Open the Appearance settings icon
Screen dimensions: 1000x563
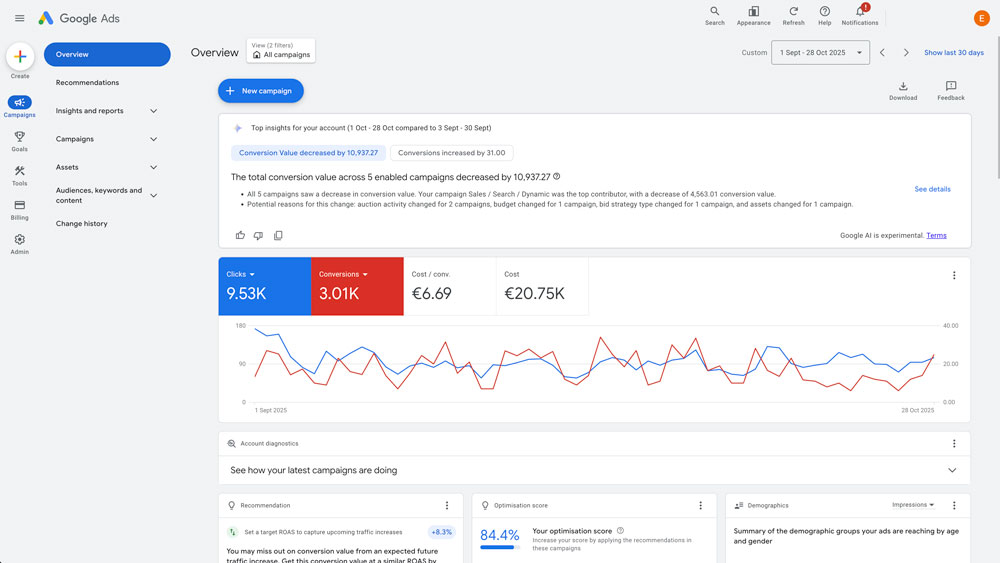tap(753, 15)
